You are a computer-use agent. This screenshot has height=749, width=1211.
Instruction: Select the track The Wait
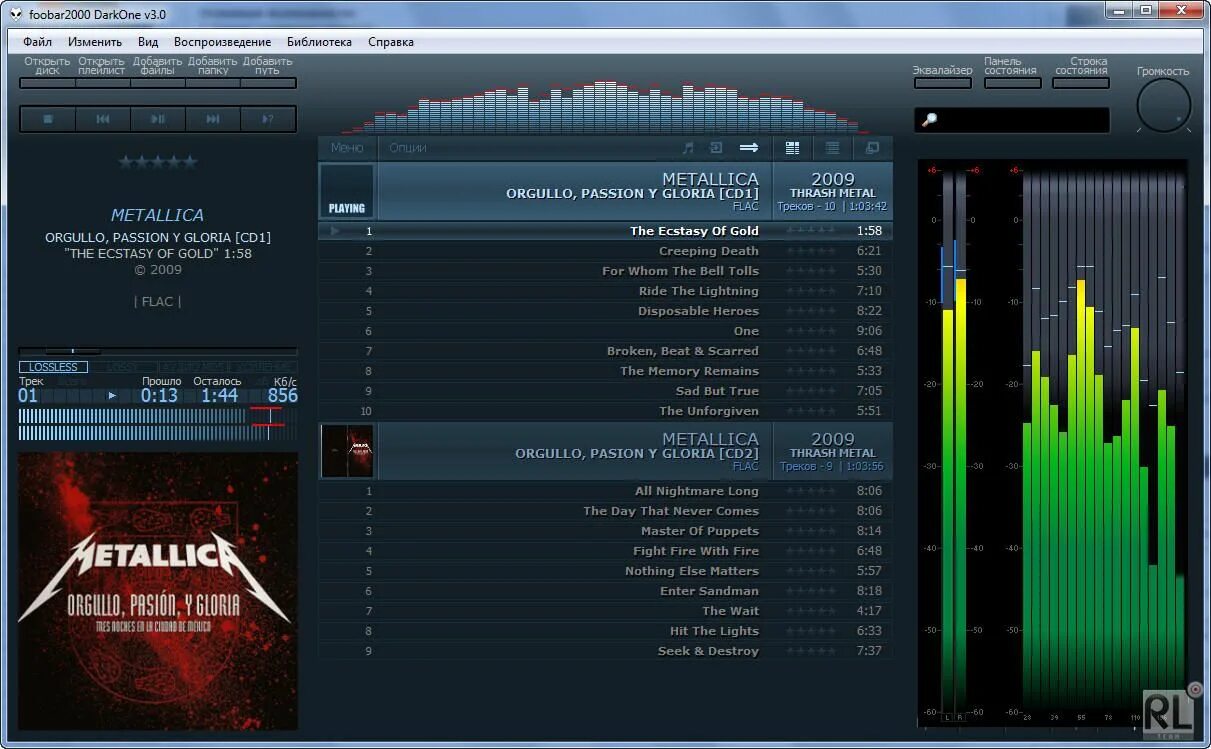(x=606, y=611)
